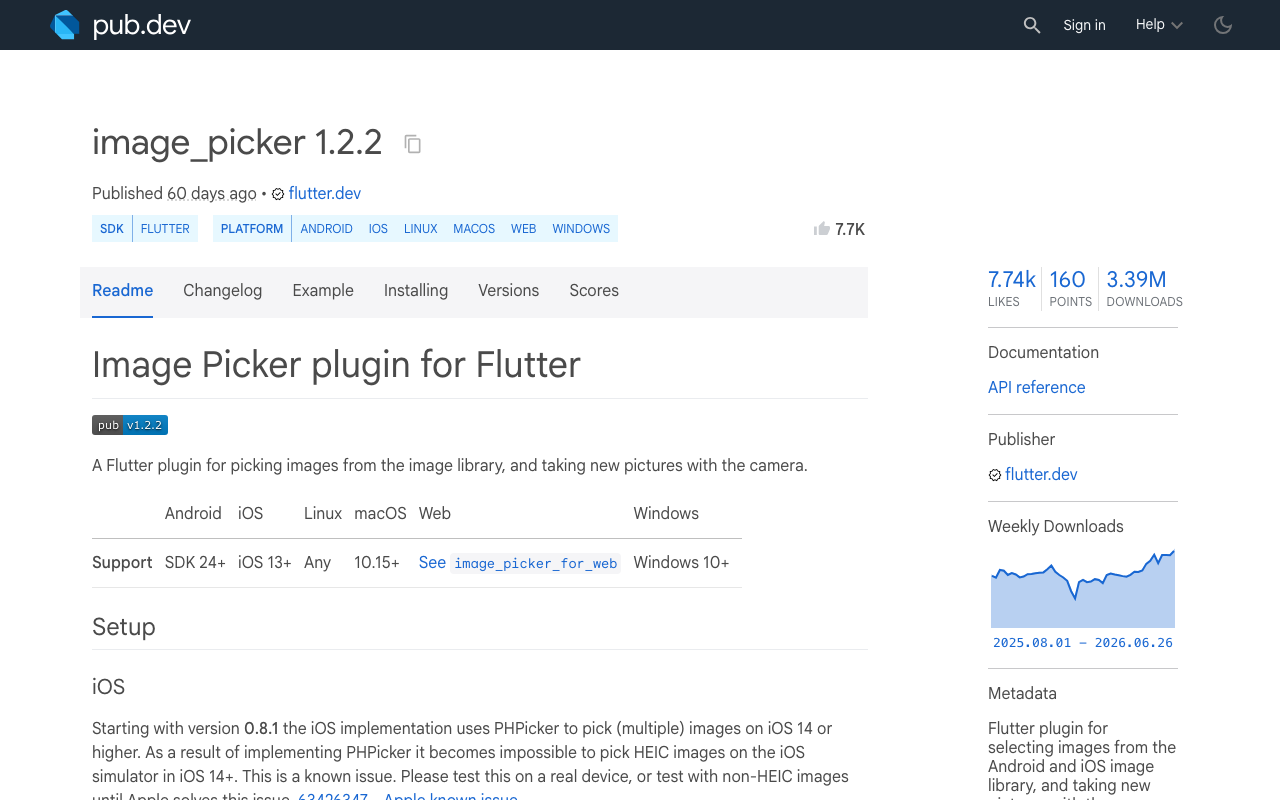Click the thumbs-up like icon
The image size is (1280, 800).
pos(822,229)
